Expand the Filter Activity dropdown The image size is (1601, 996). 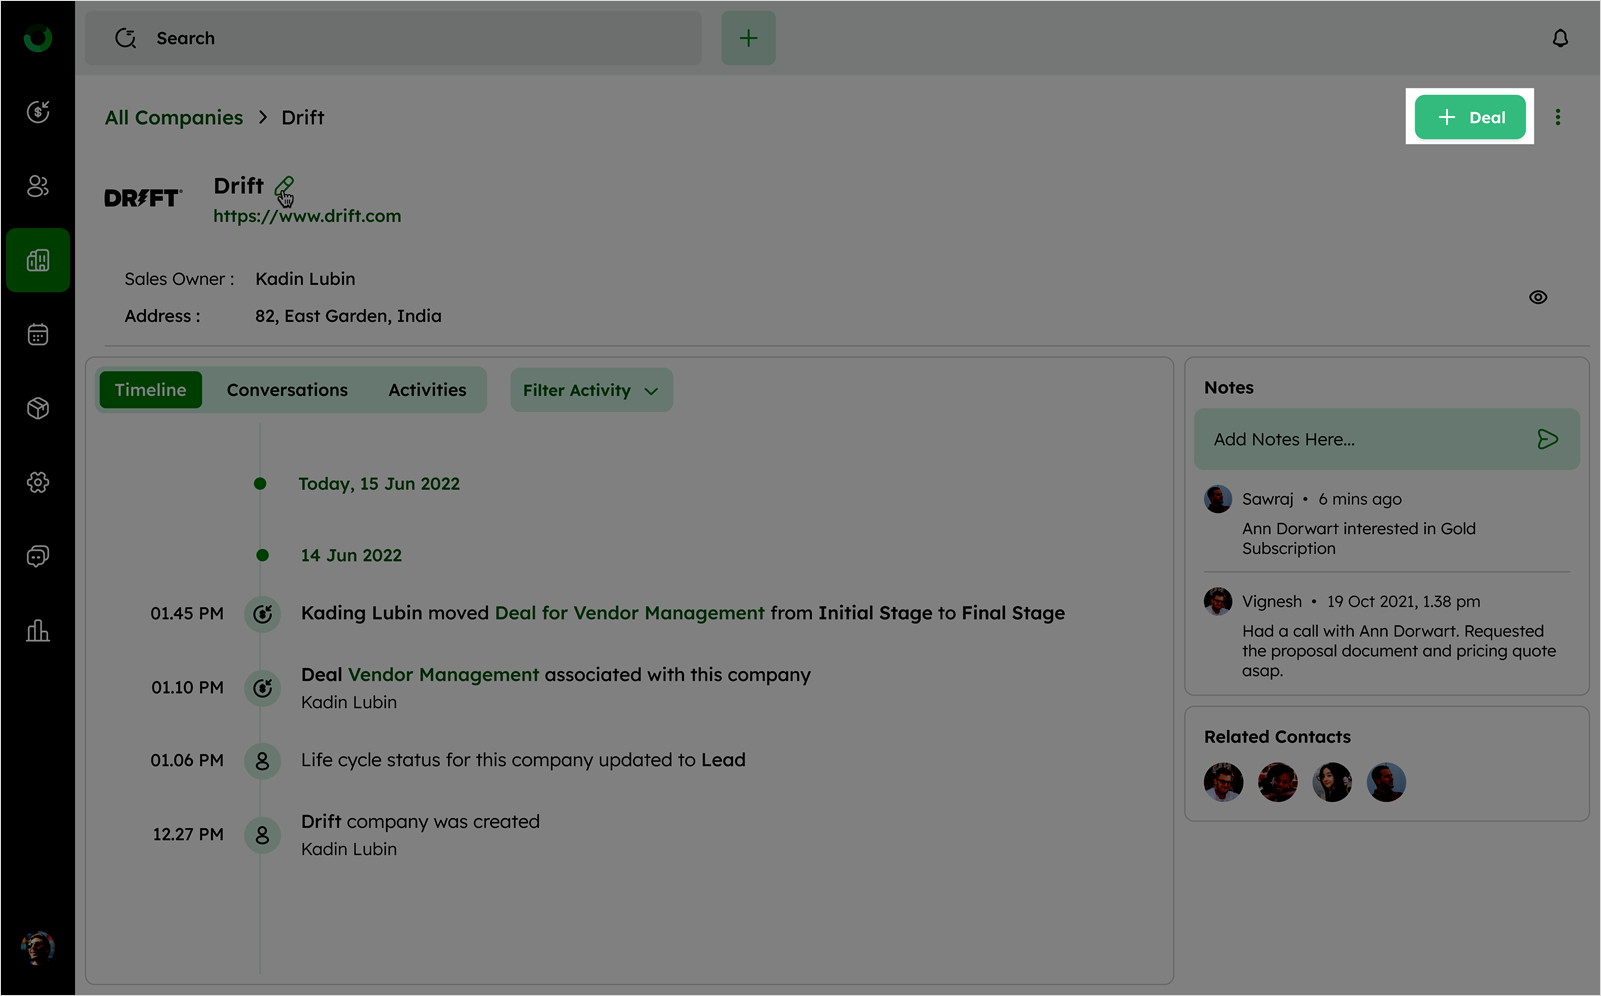591,390
